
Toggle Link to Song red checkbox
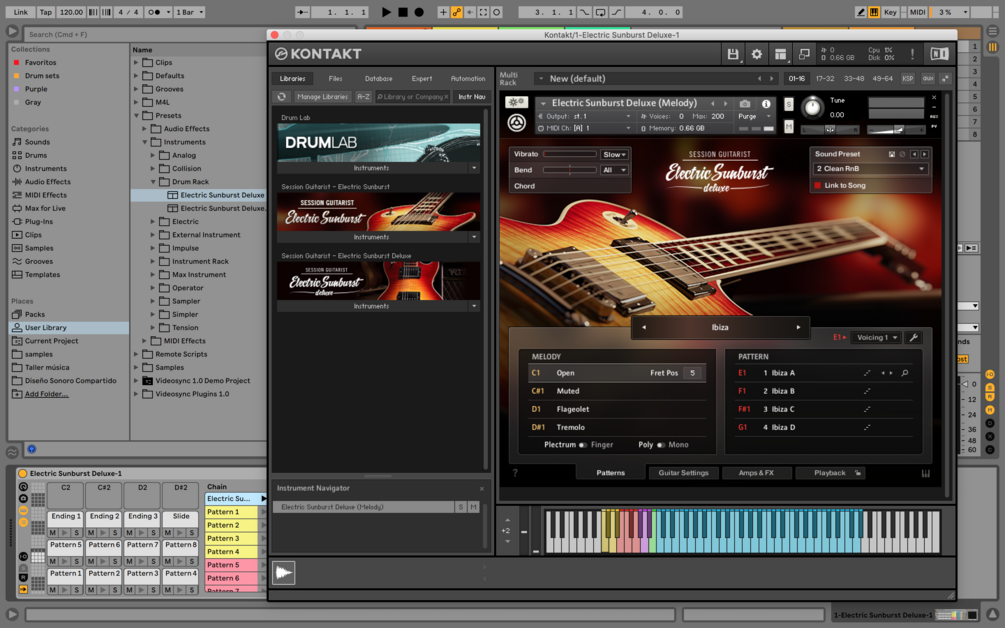(818, 186)
